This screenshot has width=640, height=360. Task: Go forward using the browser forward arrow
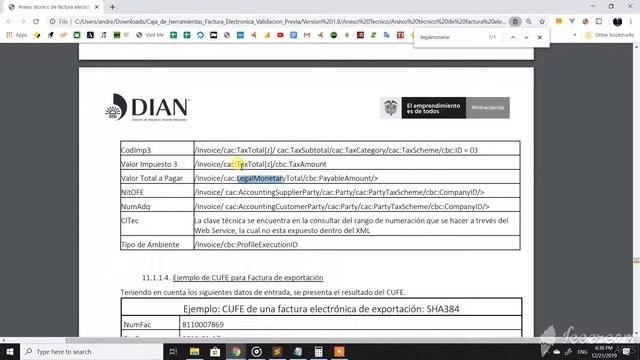coord(22,22)
